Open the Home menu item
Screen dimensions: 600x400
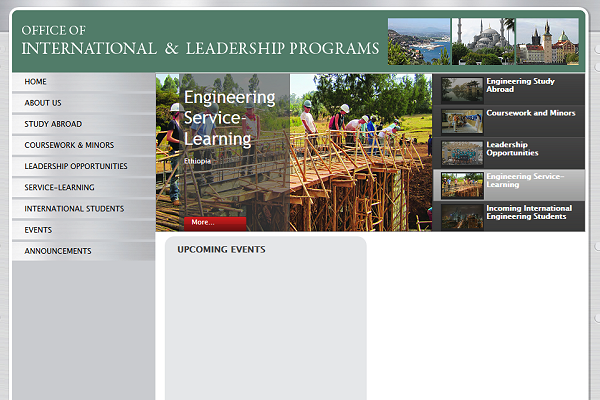pos(83,82)
